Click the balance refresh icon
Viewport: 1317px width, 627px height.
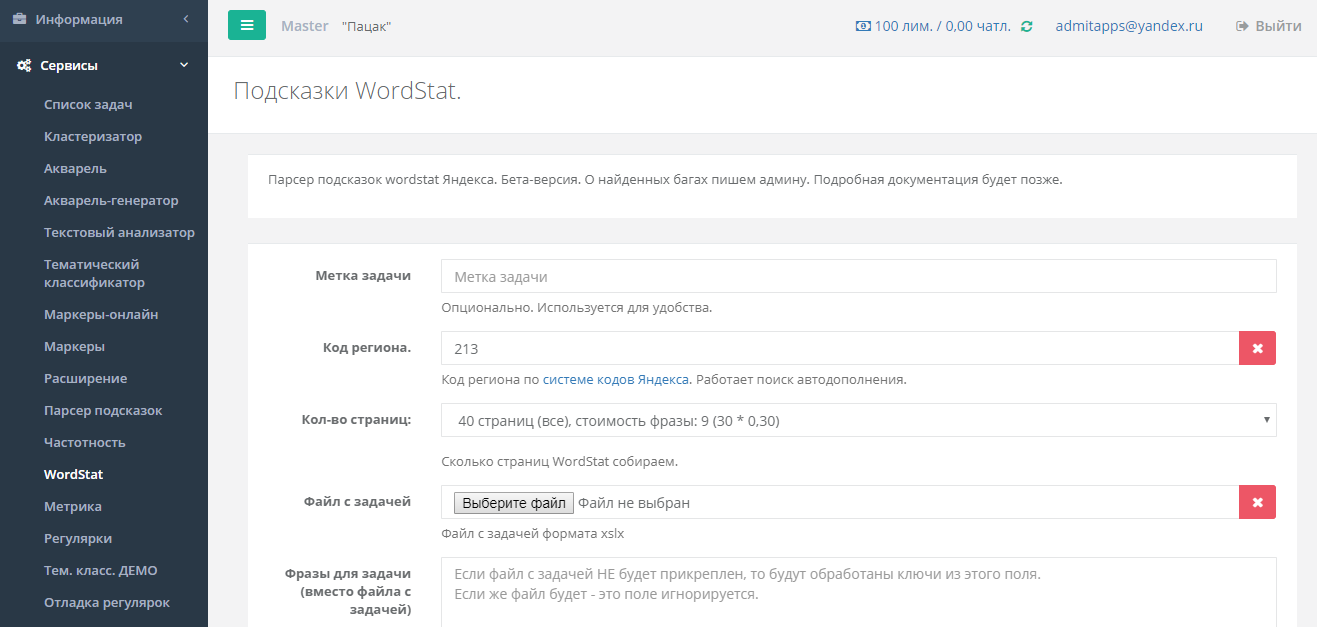coord(1026,26)
